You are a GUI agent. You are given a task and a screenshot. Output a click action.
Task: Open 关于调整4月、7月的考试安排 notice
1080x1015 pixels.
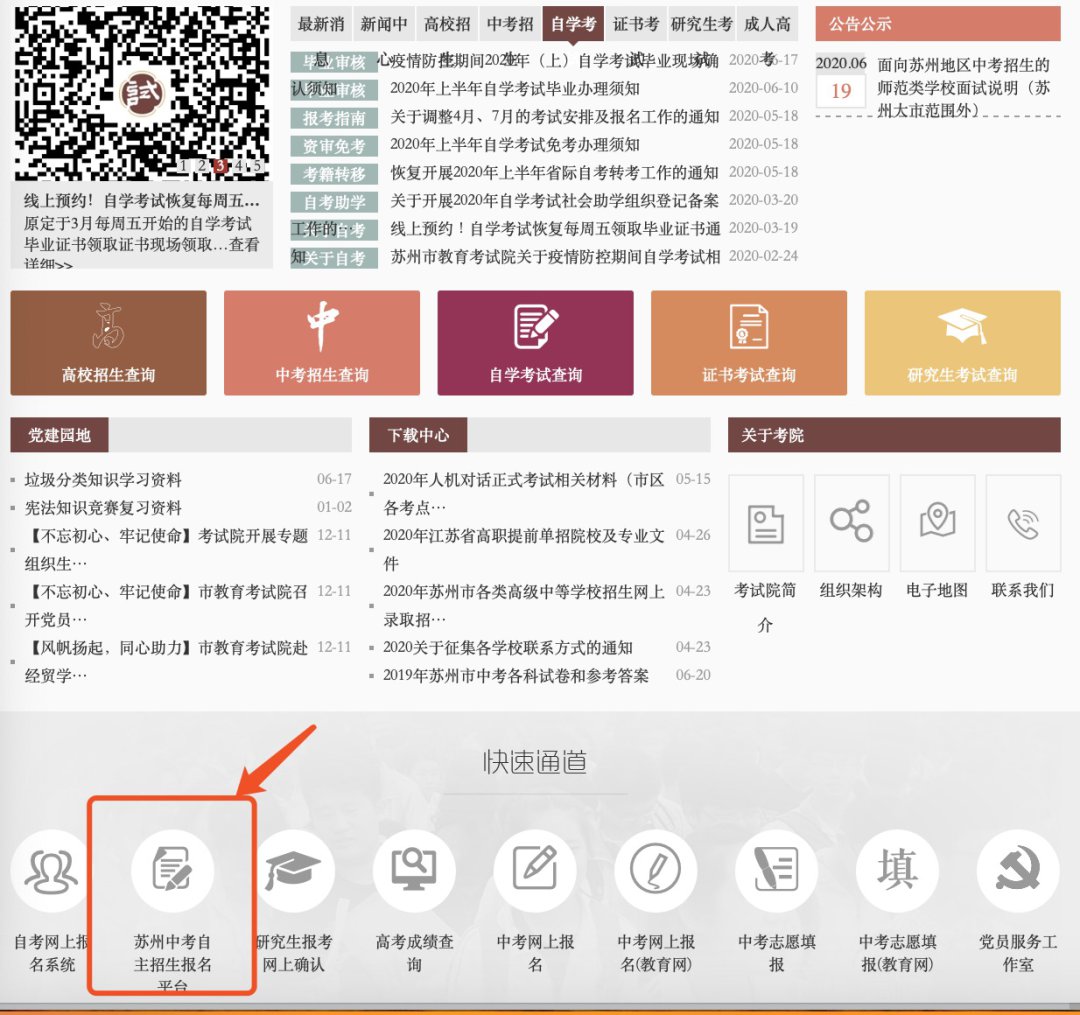(554, 116)
